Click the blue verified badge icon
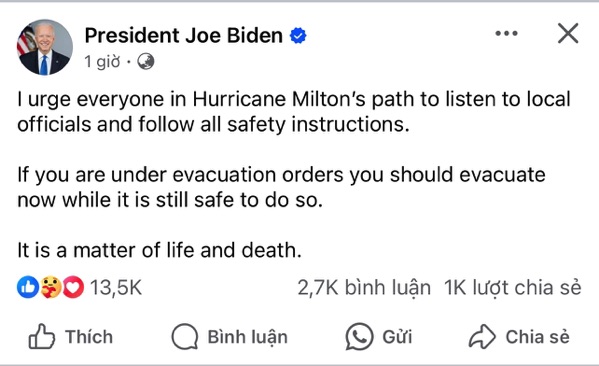This screenshot has height=366, width=599. pos(298,36)
